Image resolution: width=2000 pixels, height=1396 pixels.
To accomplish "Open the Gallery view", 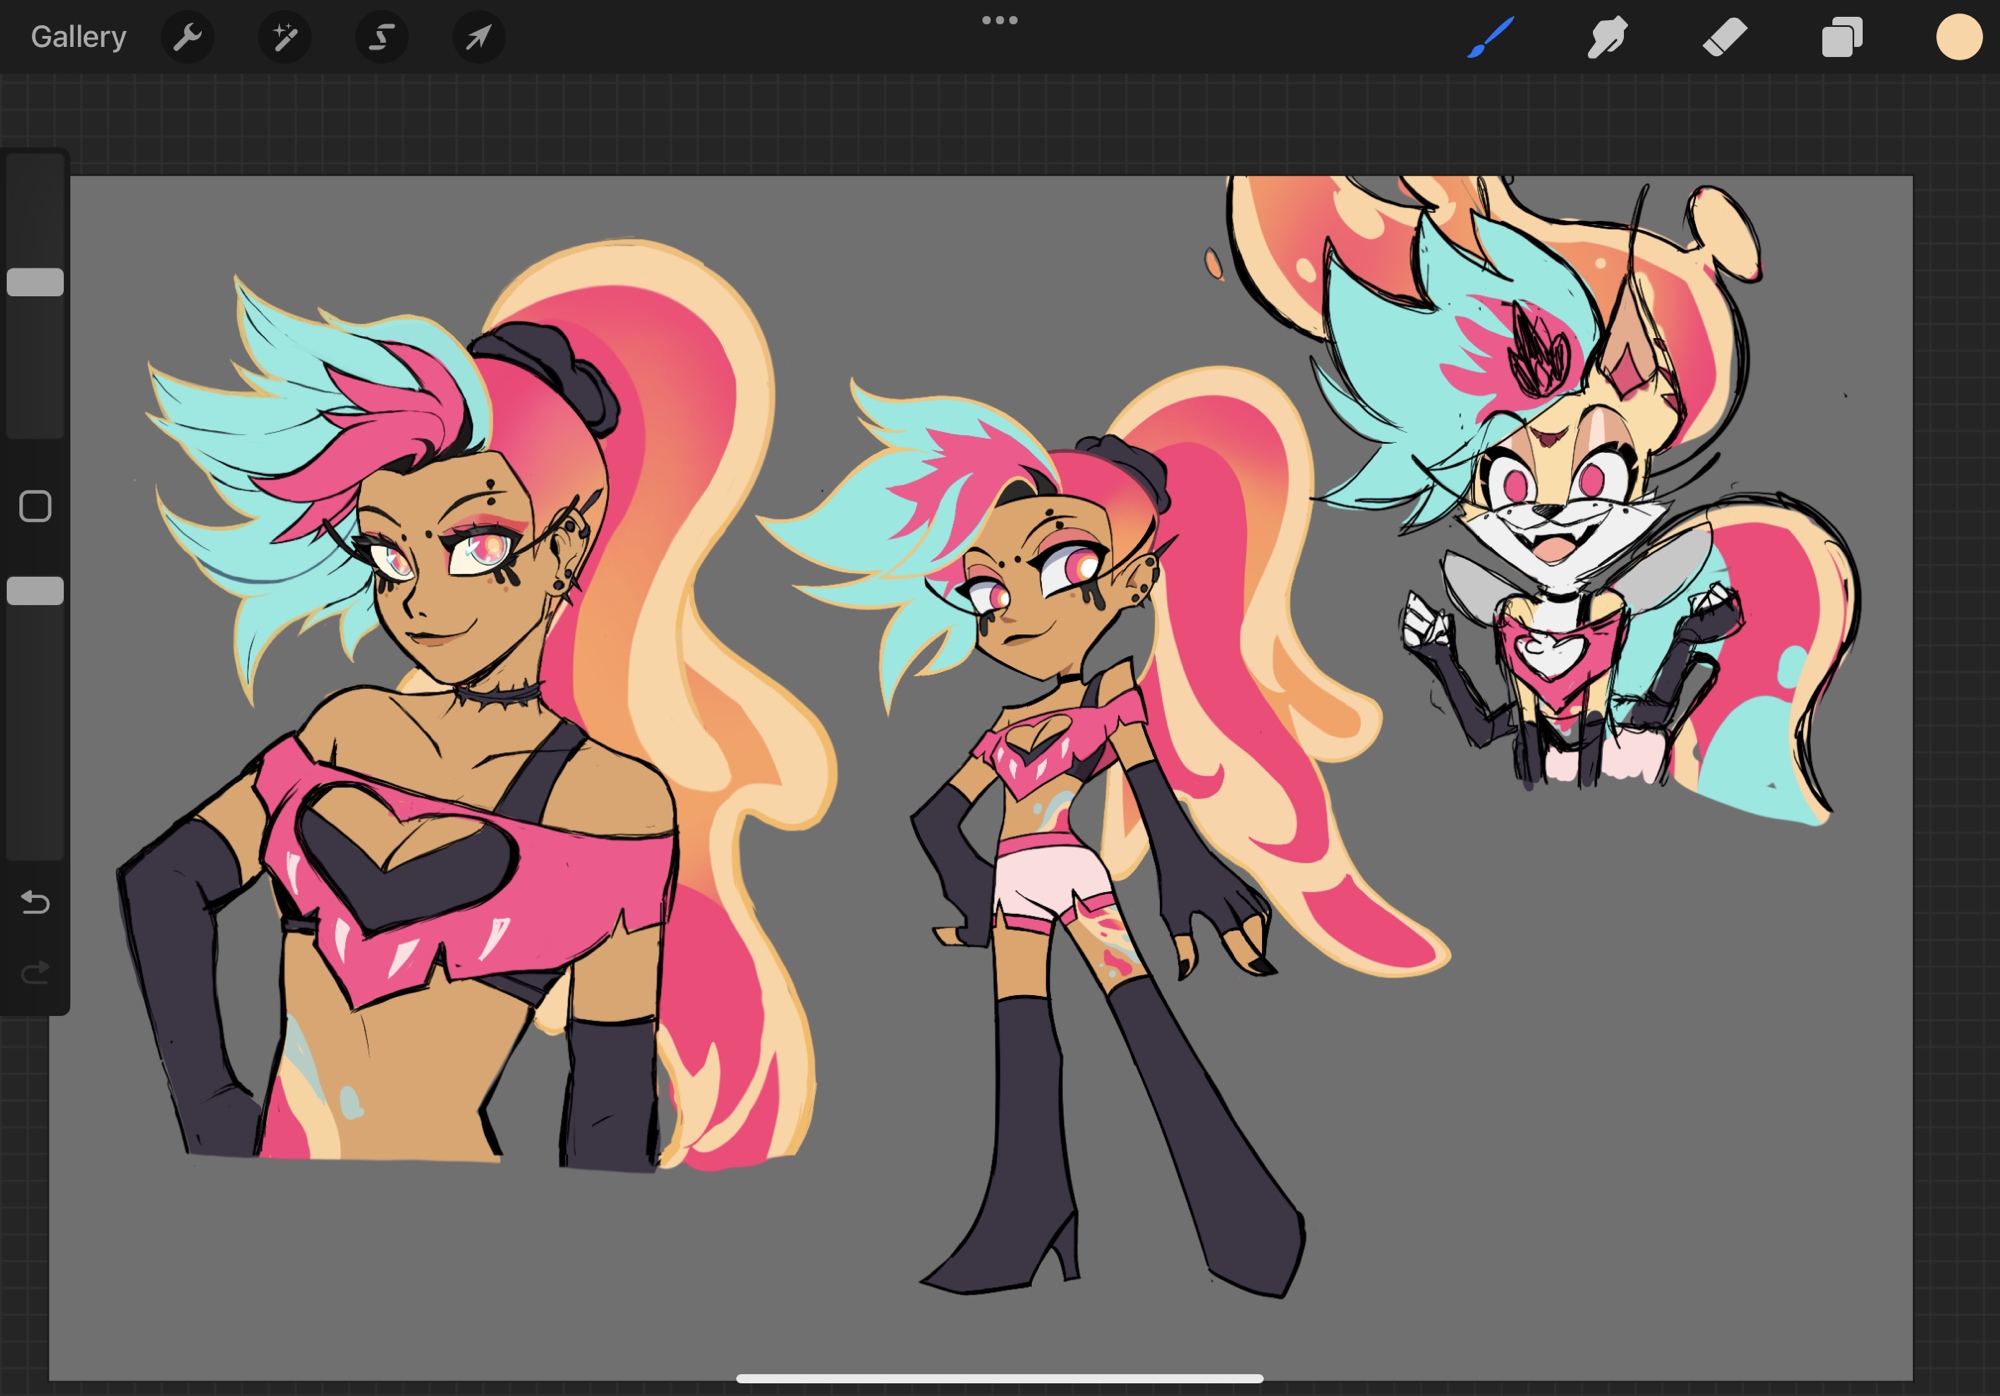I will [78, 37].
